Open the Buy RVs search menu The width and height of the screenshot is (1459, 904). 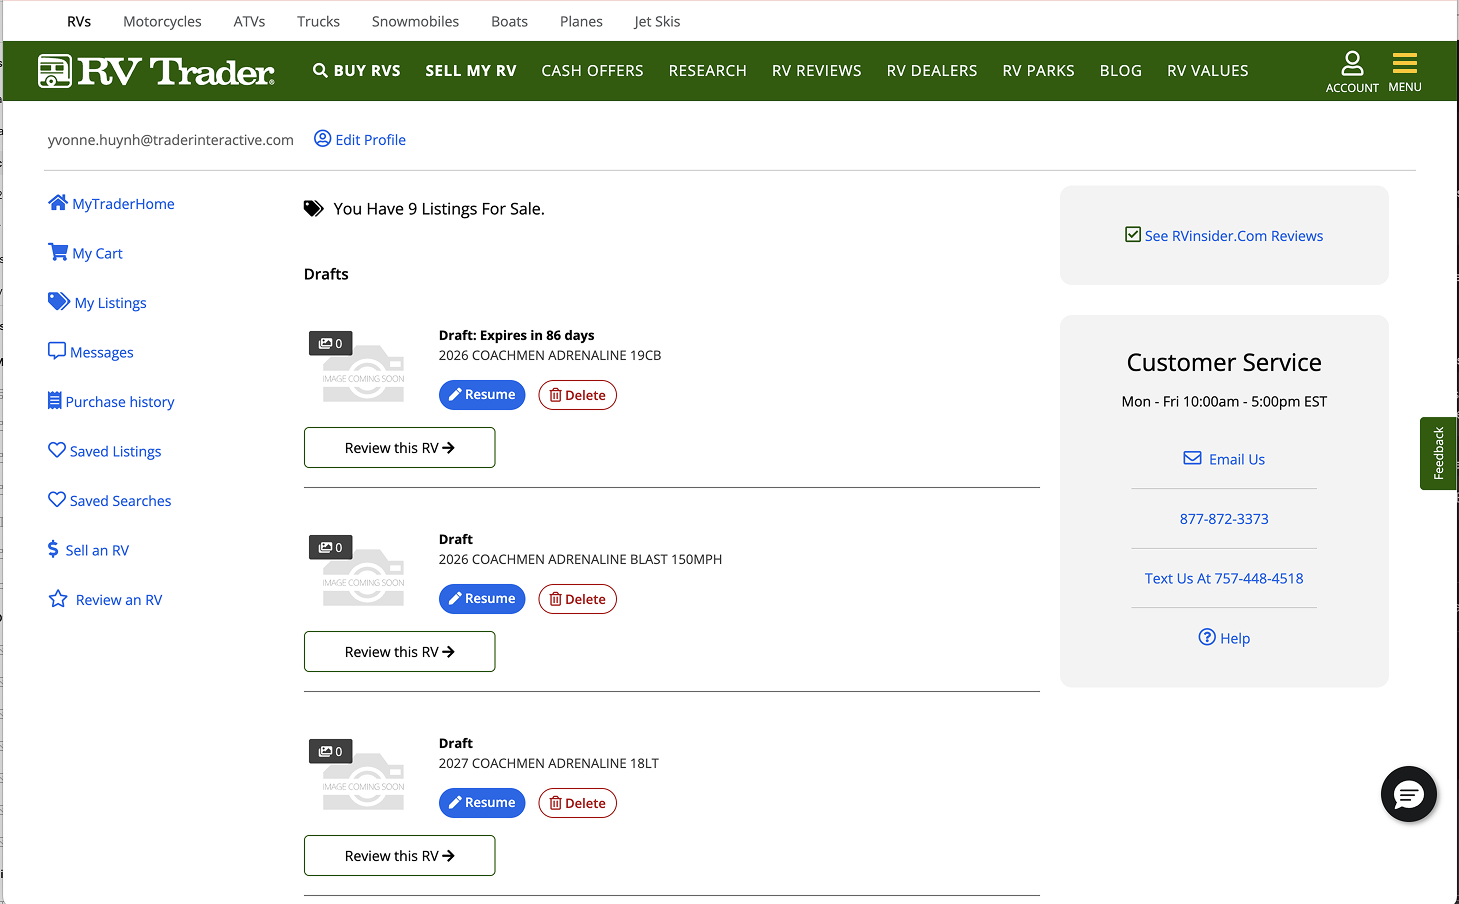tap(357, 71)
